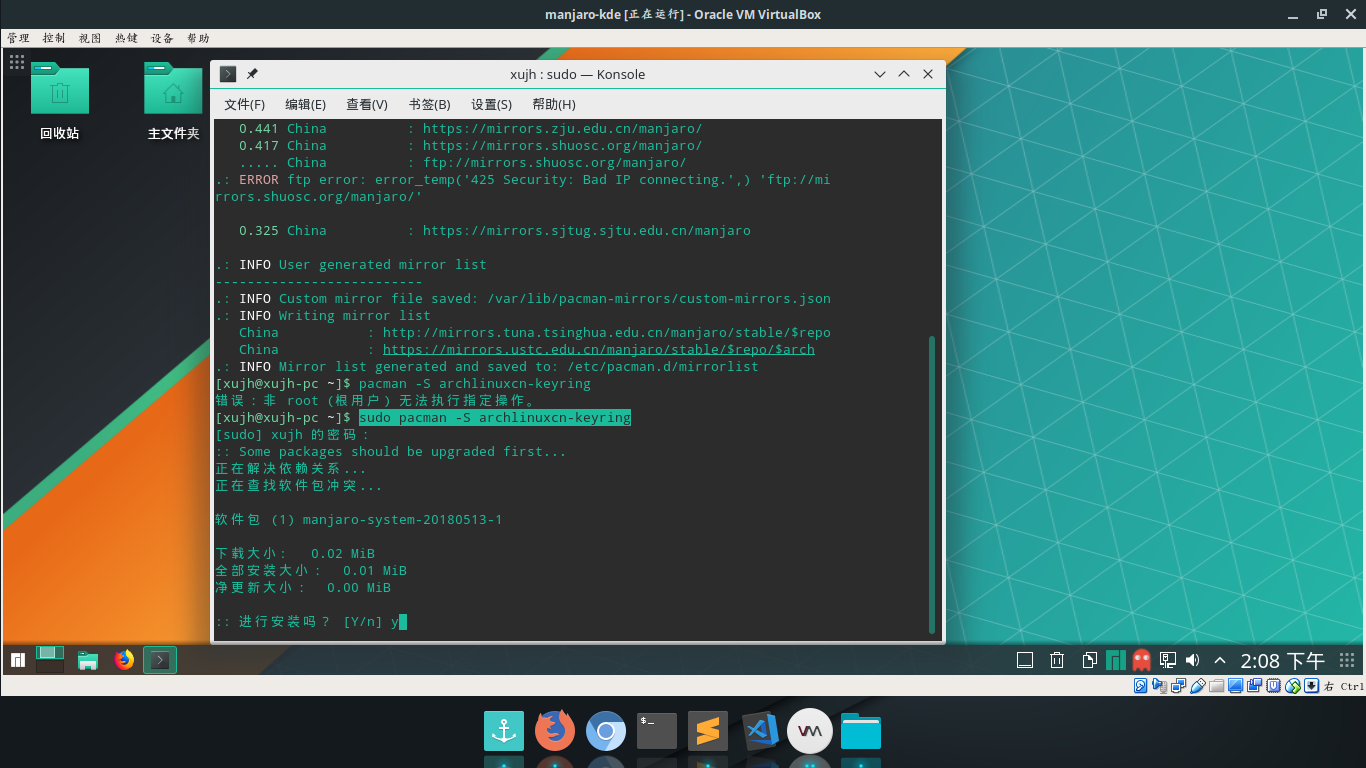Open the trash tray icon
The image size is (1366, 768).
point(1057,660)
